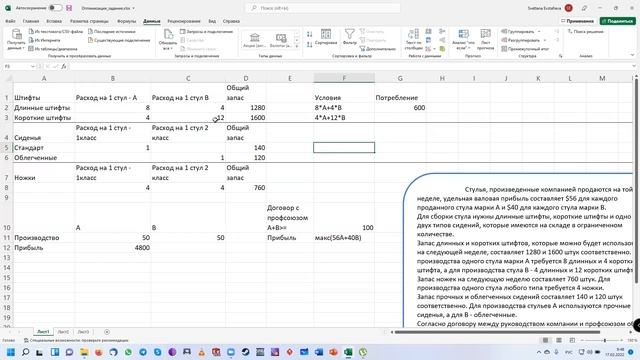640x360 pixels.
Task: Open the file name dropdown in title bar
Action: [133, 8]
